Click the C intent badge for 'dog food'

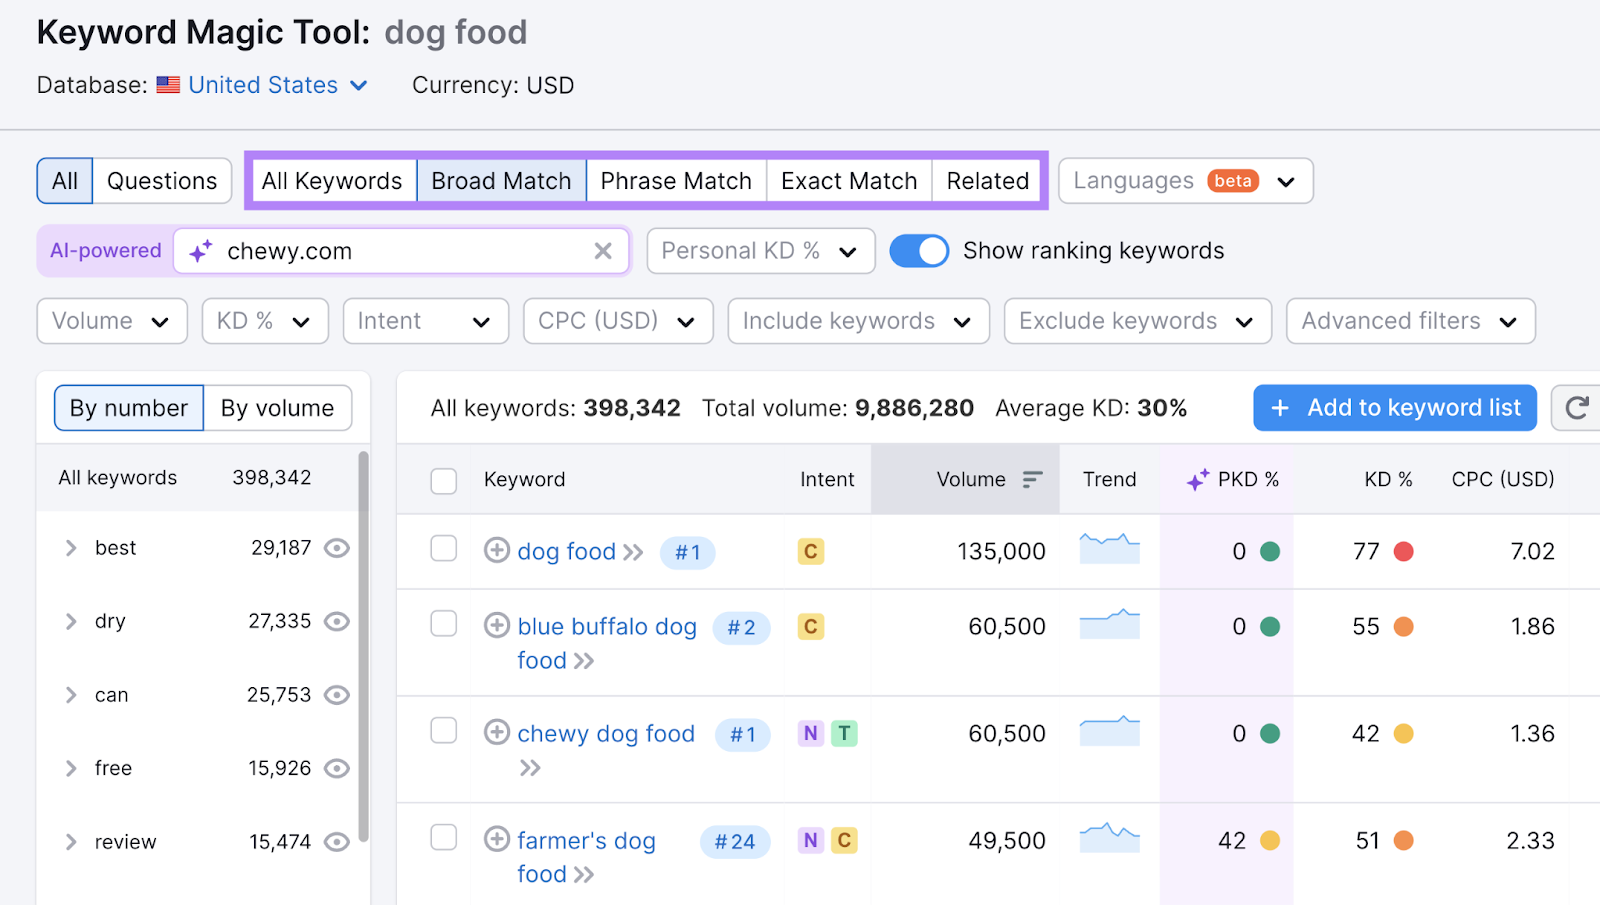[810, 551]
